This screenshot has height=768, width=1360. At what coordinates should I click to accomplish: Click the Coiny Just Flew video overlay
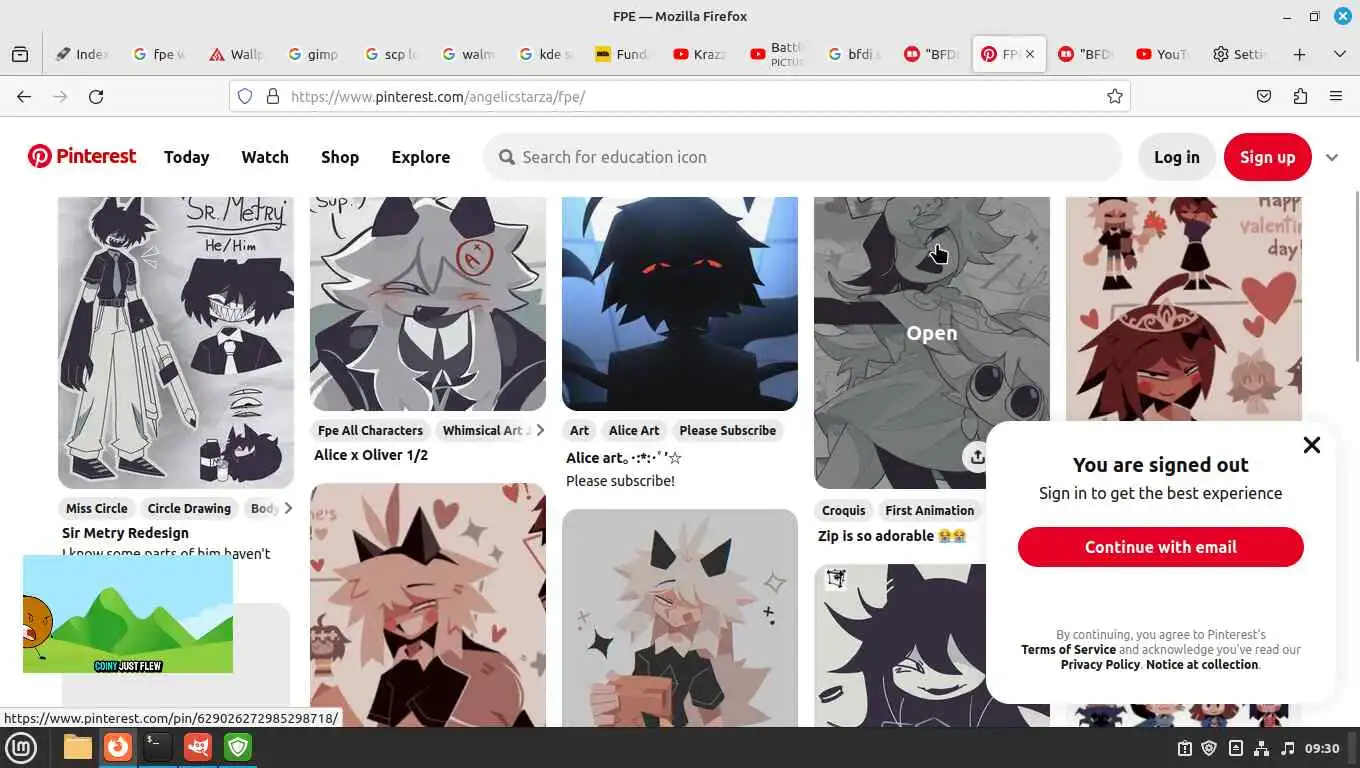[128, 614]
